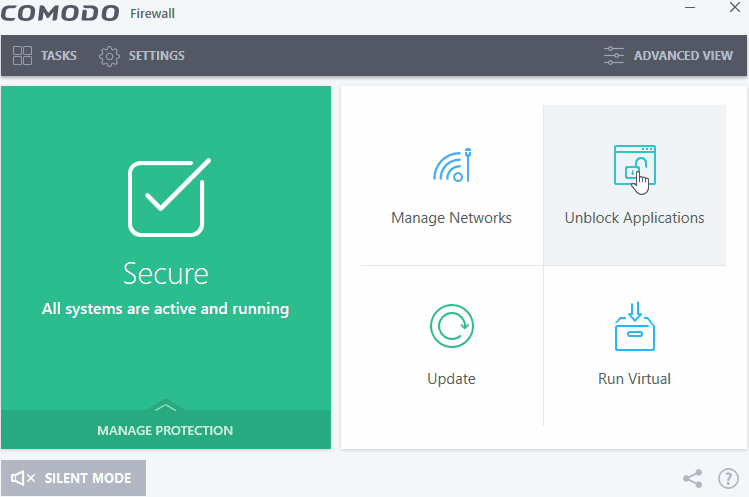Click the Run Virtual box icon
The height and width of the screenshot is (497, 749).
point(633,326)
